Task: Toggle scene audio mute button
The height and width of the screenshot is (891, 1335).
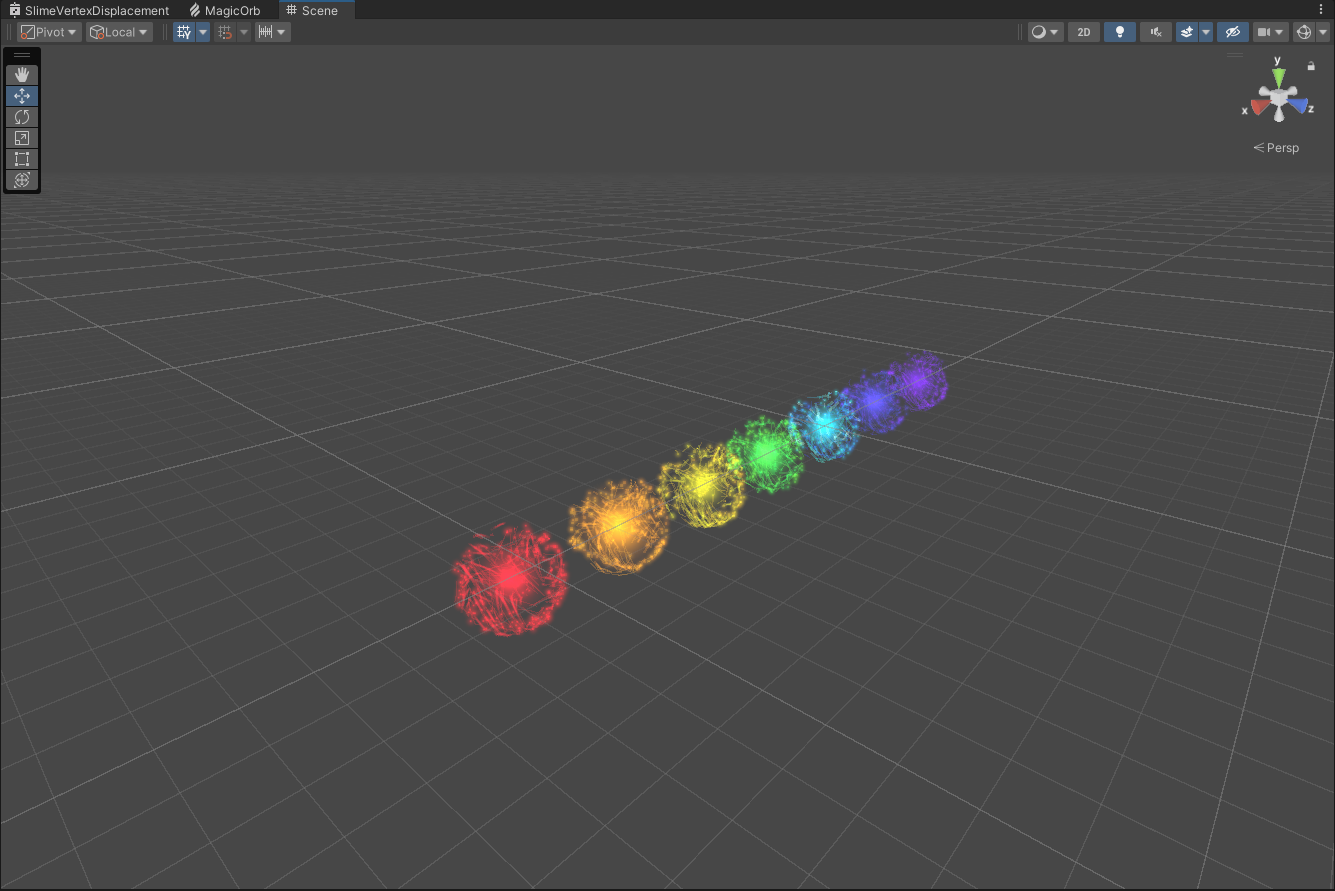Action: (1156, 32)
